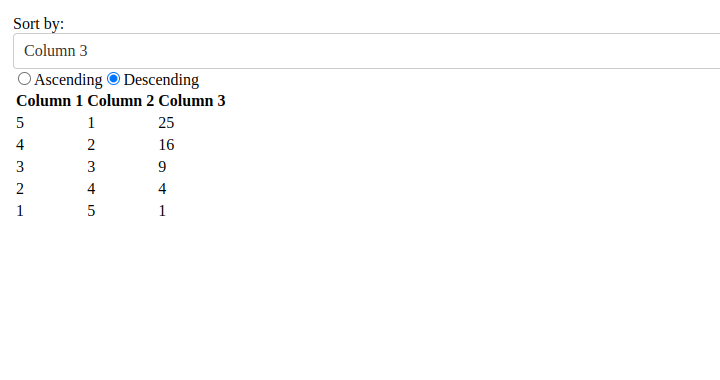This screenshot has width=720, height=380.
Task: Click the 5 in Column 1's first row
Action: tap(20, 123)
